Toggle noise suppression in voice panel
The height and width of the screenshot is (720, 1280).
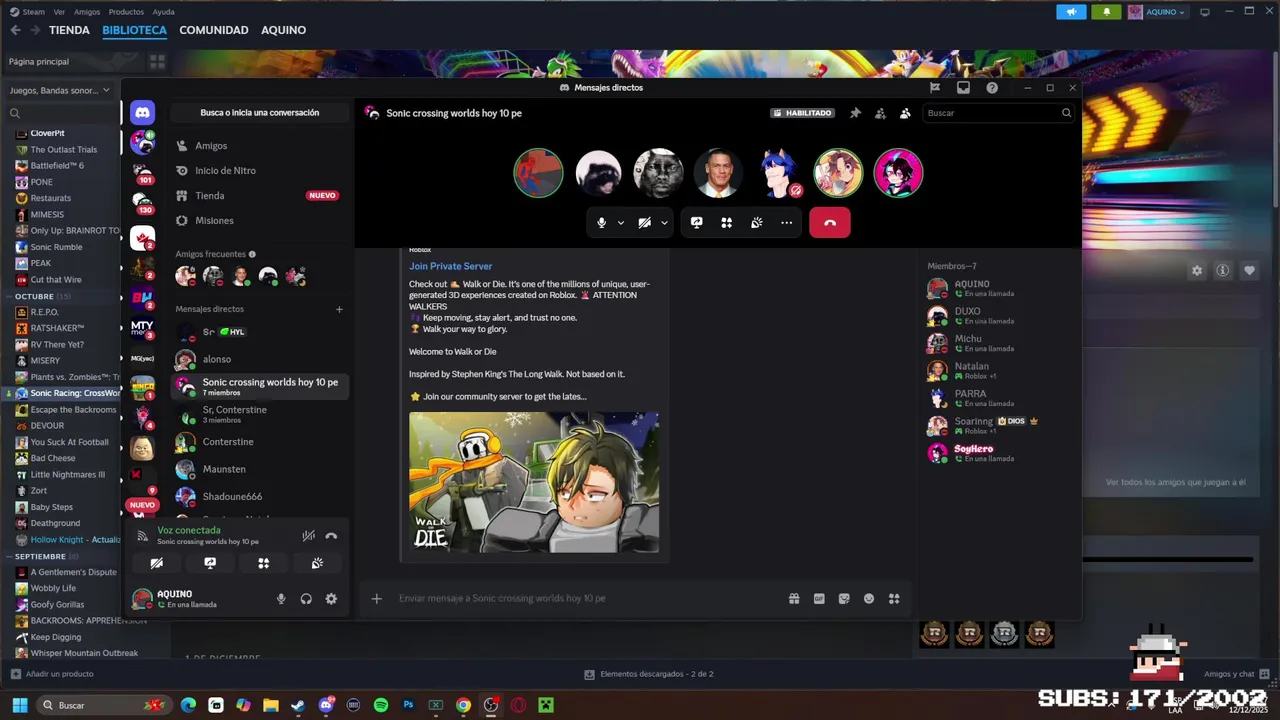[x=309, y=536]
